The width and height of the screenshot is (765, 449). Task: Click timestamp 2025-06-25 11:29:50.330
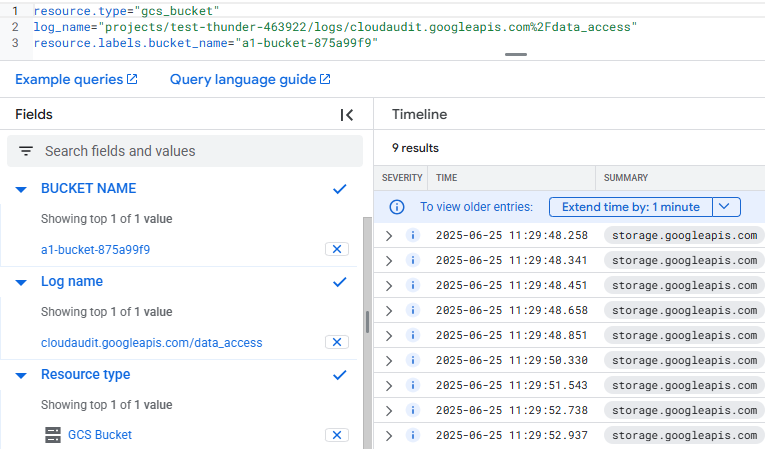512,360
